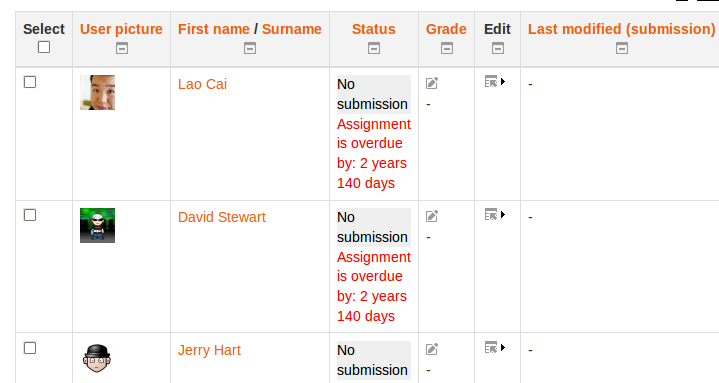Tick the select box for Jerry Hart
The width and height of the screenshot is (719, 383).
pos(30,348)
